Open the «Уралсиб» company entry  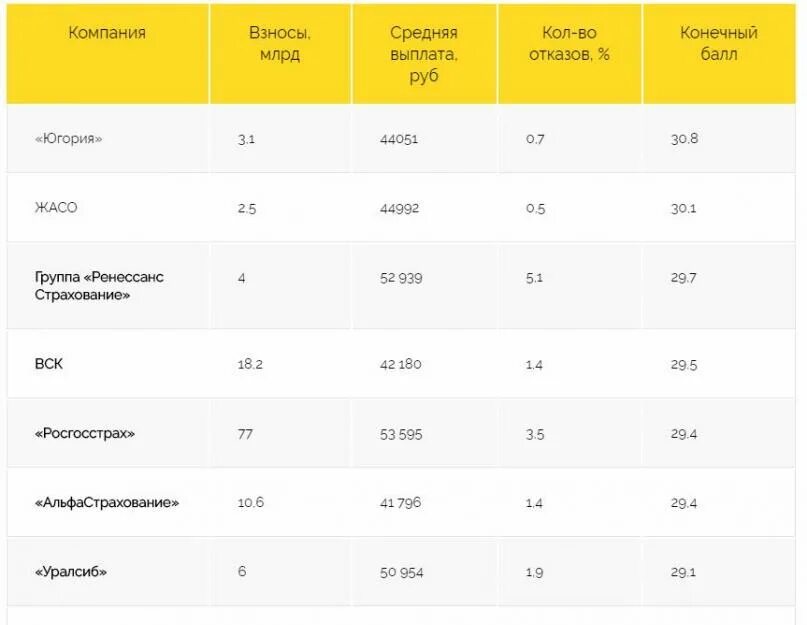(71, 572)
